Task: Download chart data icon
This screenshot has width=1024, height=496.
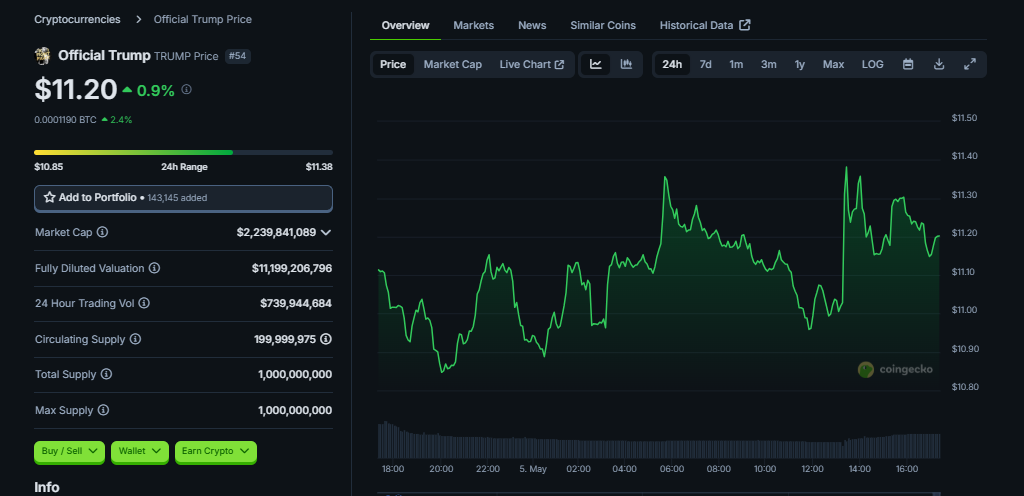Action: point(939,64)
